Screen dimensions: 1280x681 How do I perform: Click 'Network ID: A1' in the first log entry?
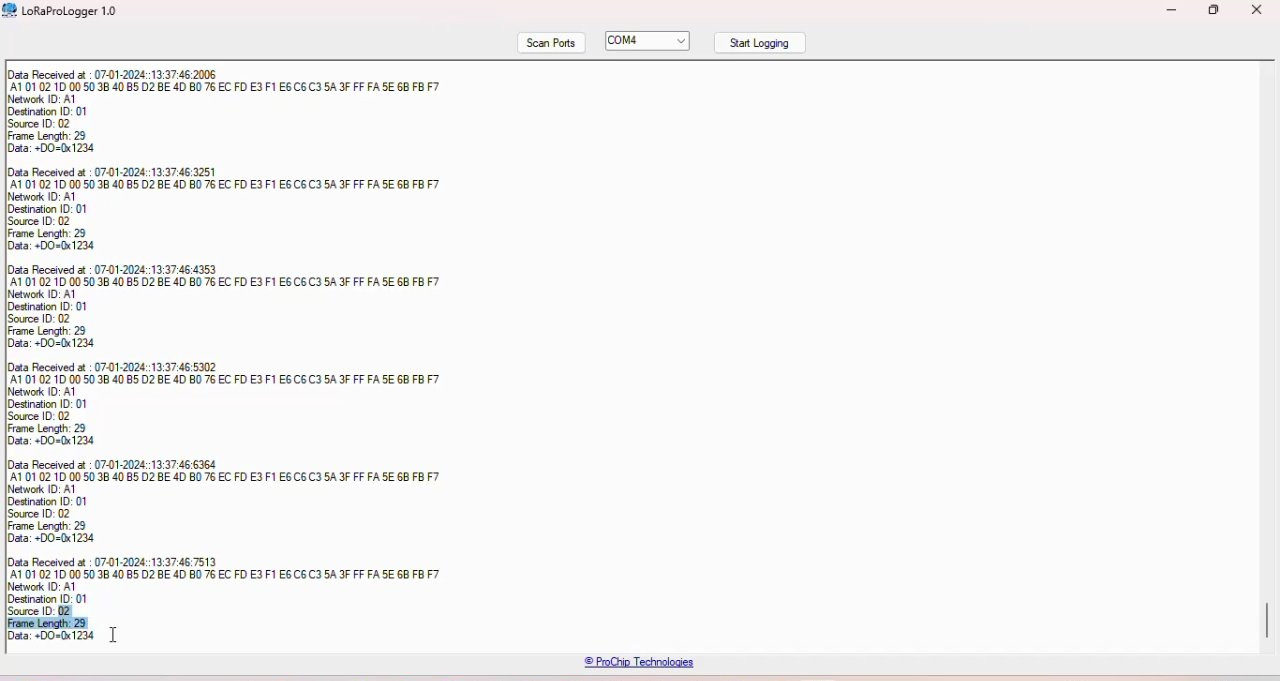click(42, 100)
